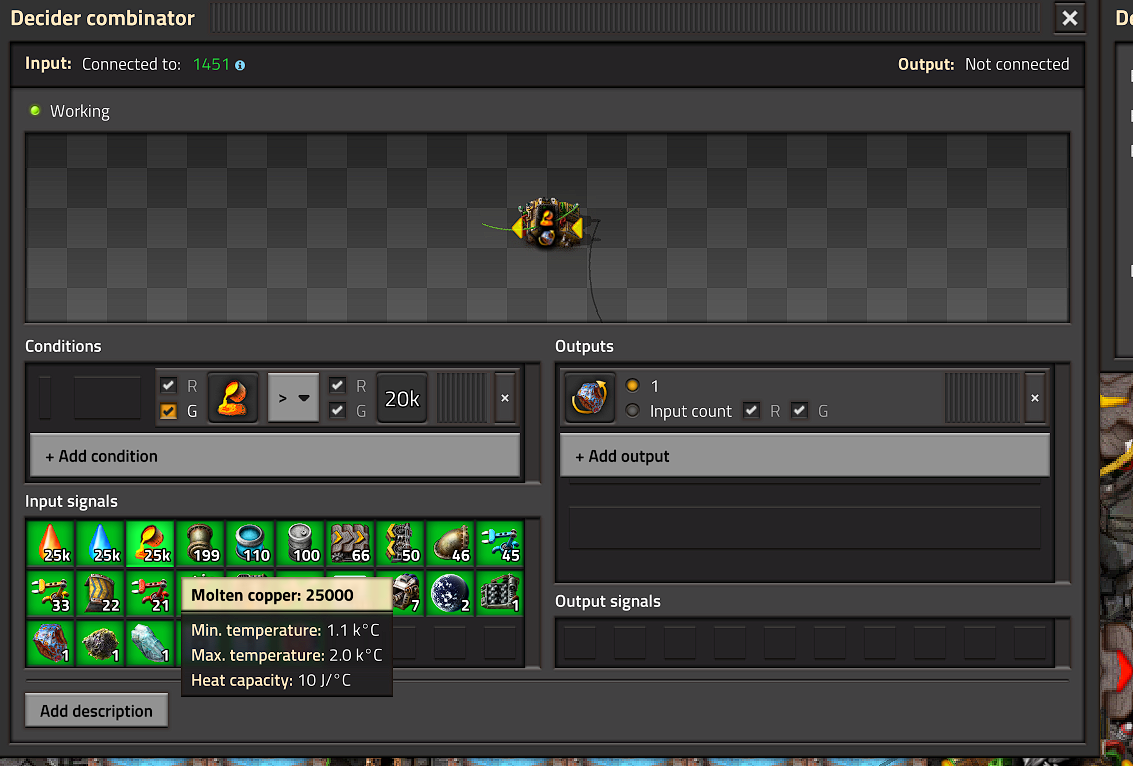The height and width of the screenshot is (766, 1133).
Task: Select the transport belt signal showing 66
Action: 350,543
